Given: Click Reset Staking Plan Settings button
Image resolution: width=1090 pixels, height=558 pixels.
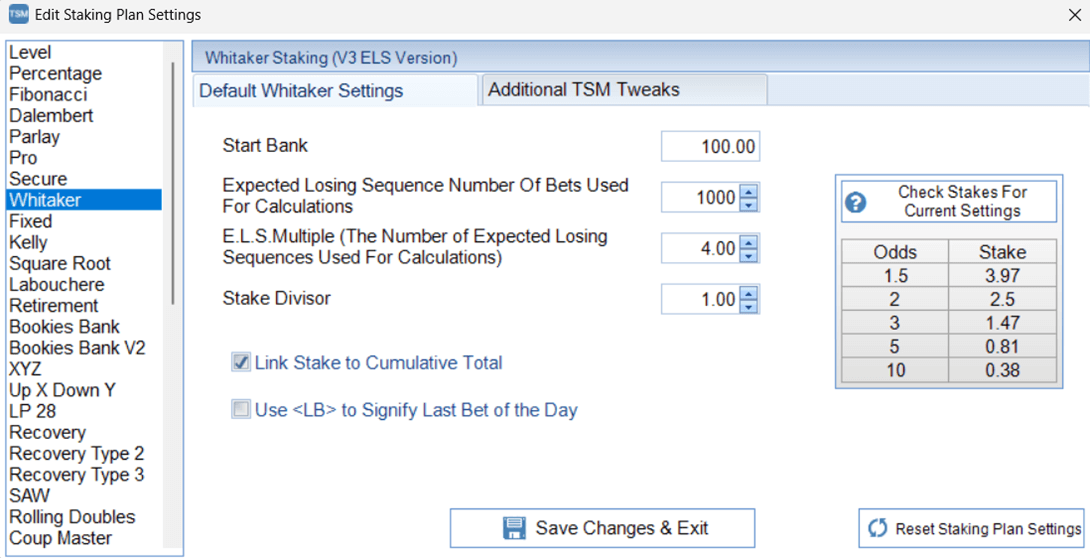Looking at the screenshot, I should (x=971, y=528).
